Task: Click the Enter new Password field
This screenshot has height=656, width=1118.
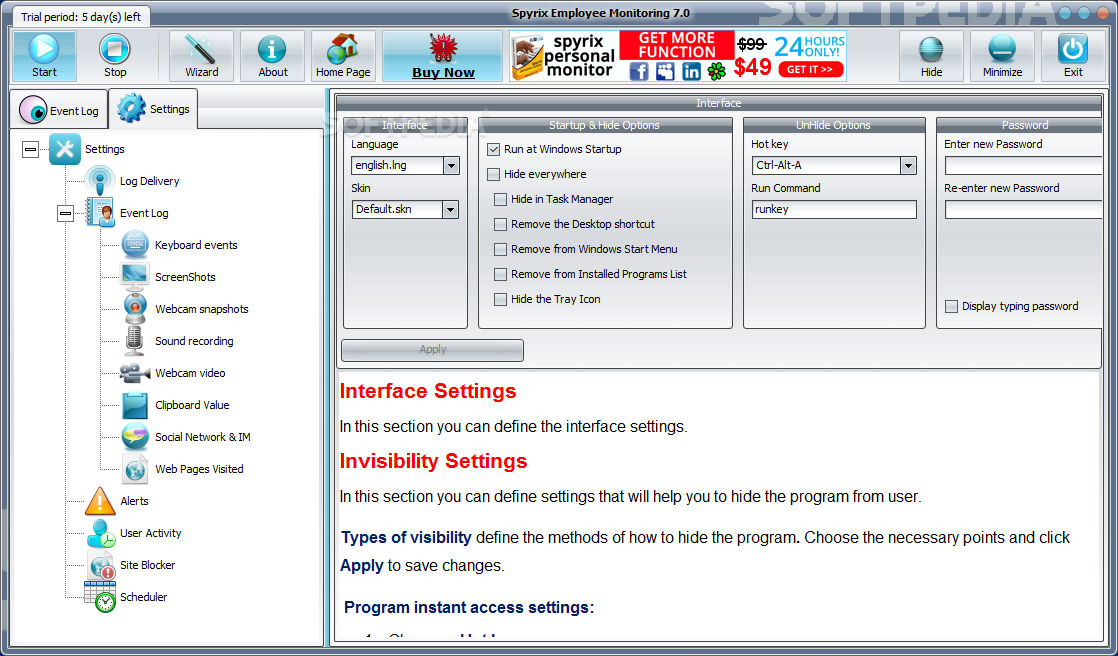Action: coord(1024,165)
